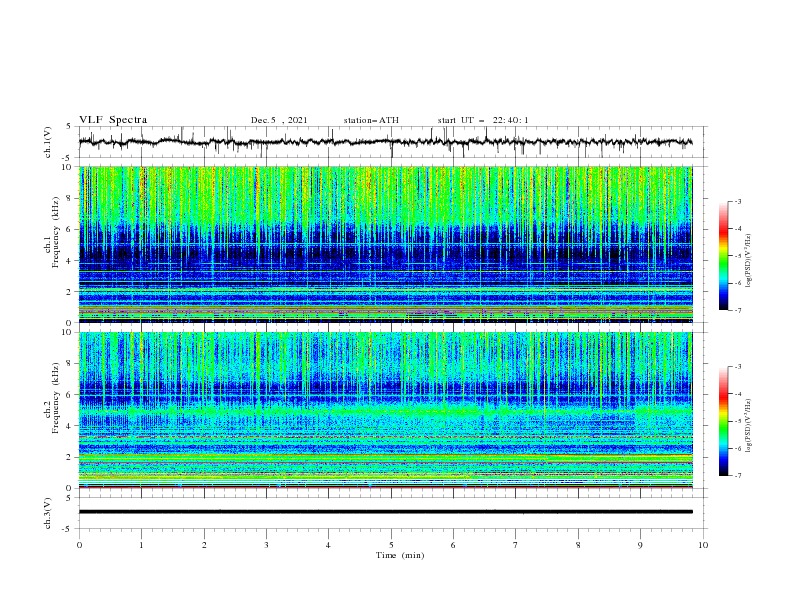The height and width of the screenshot is (612, 792).
Task: Click the "VLF Spectra" plot title
Action: [x=113, y=120]
